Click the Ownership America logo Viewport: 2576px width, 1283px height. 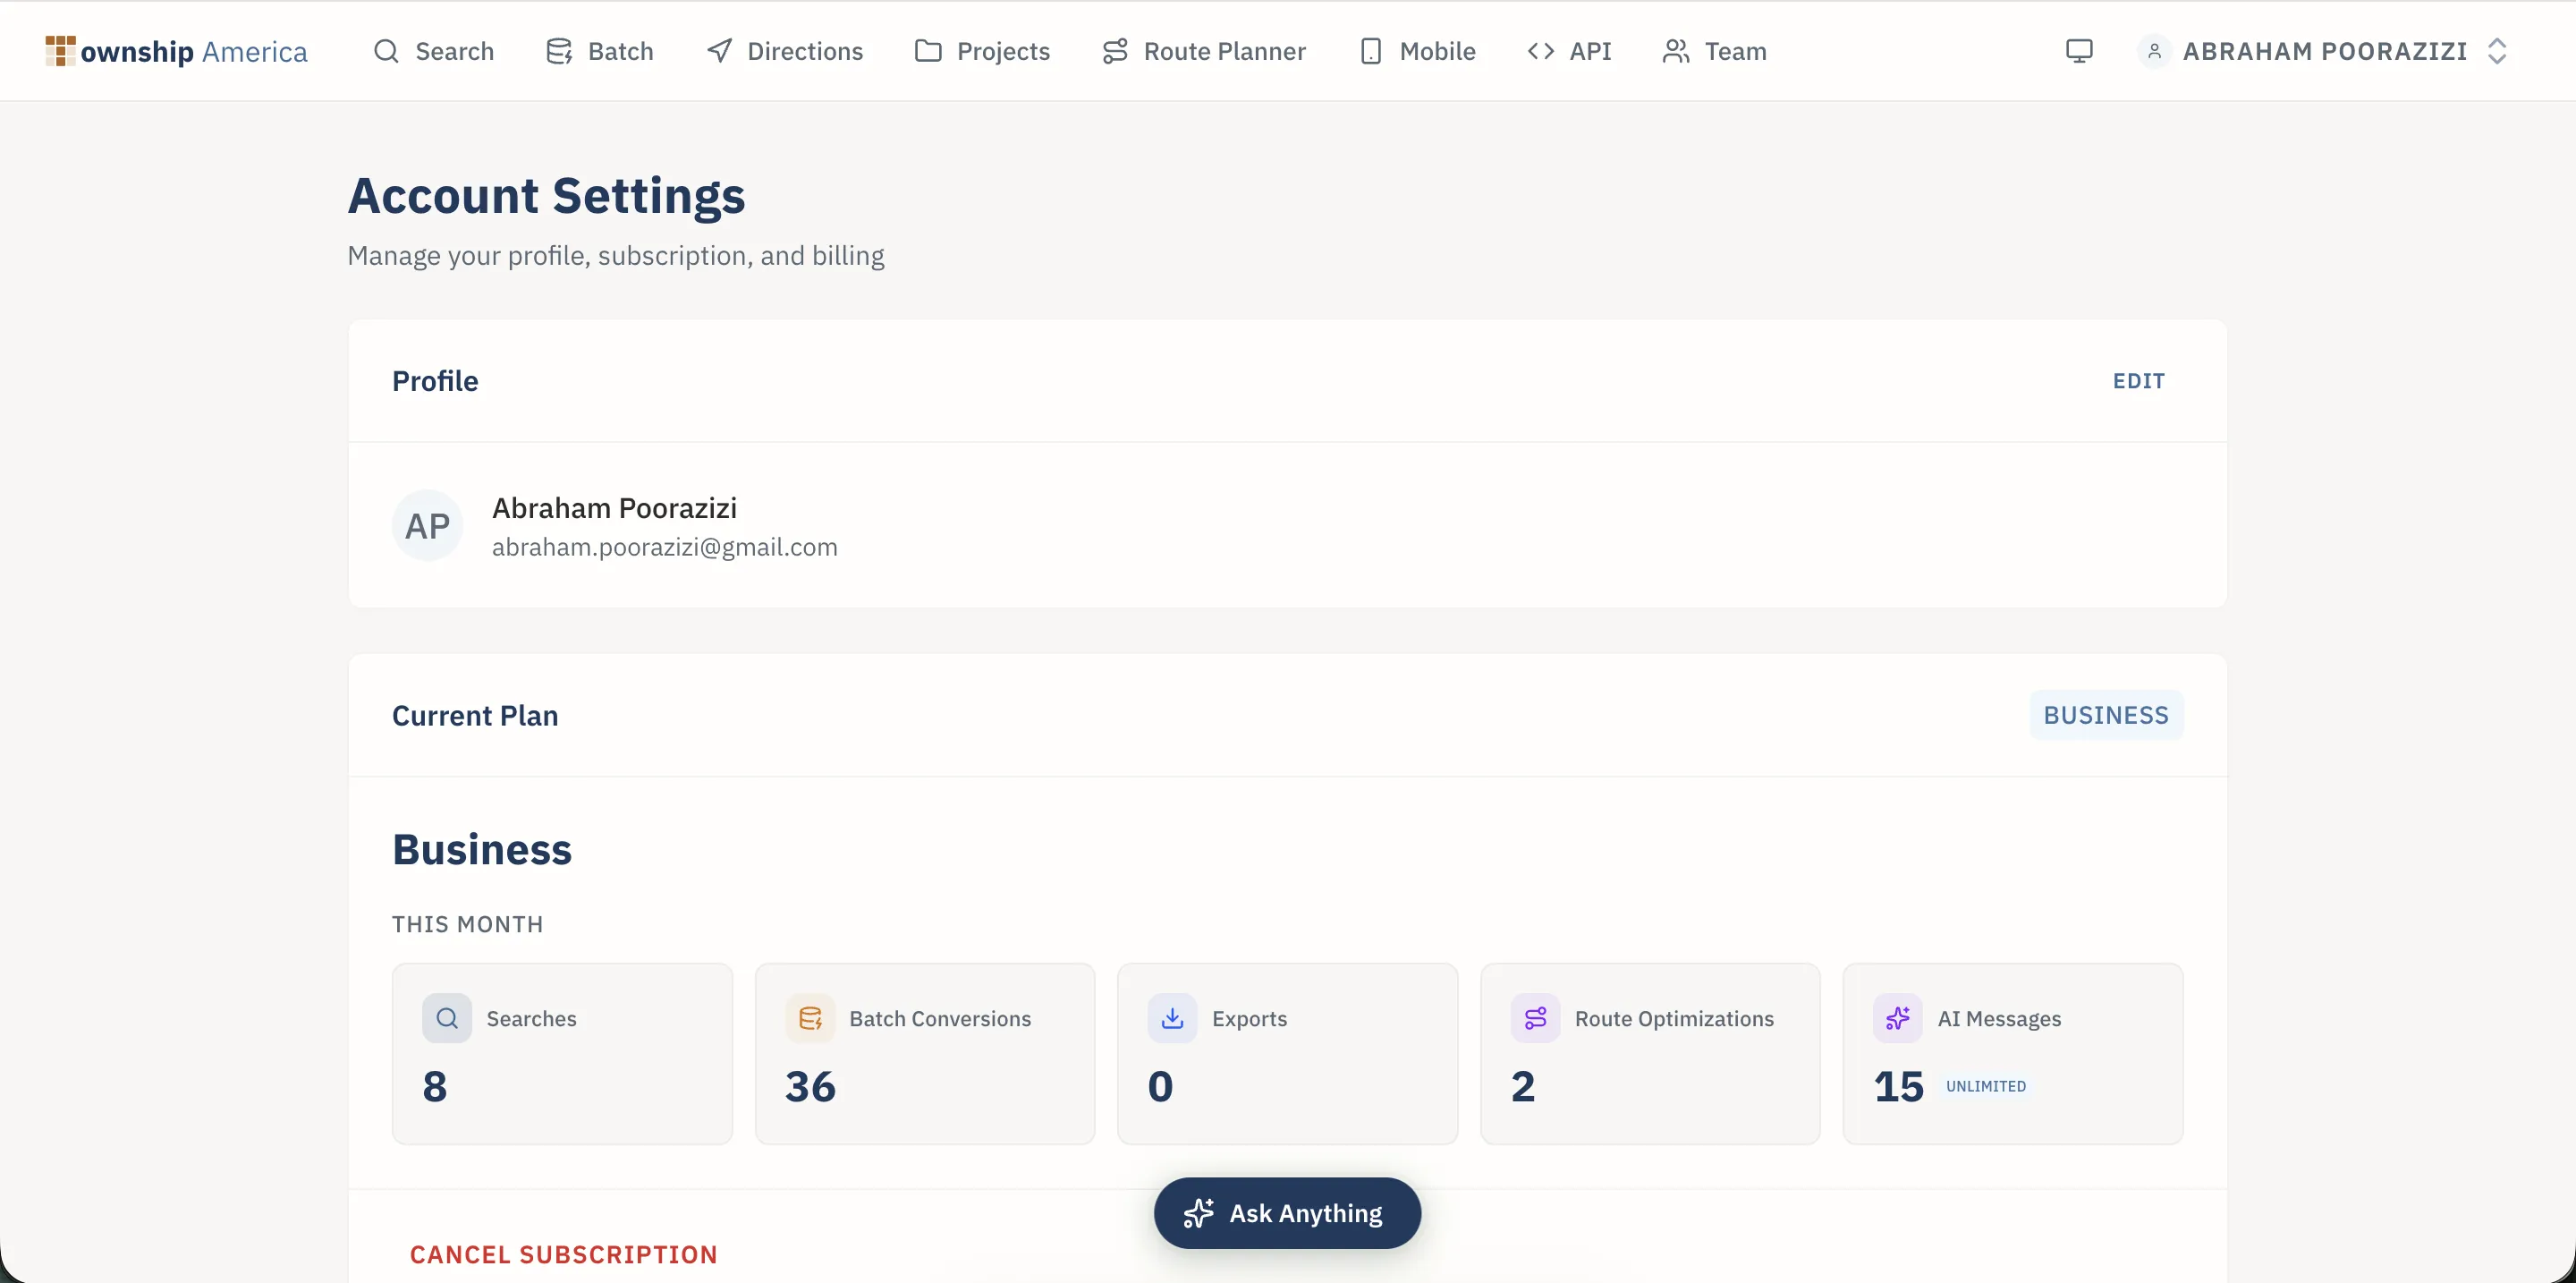[x=176, y=51]
